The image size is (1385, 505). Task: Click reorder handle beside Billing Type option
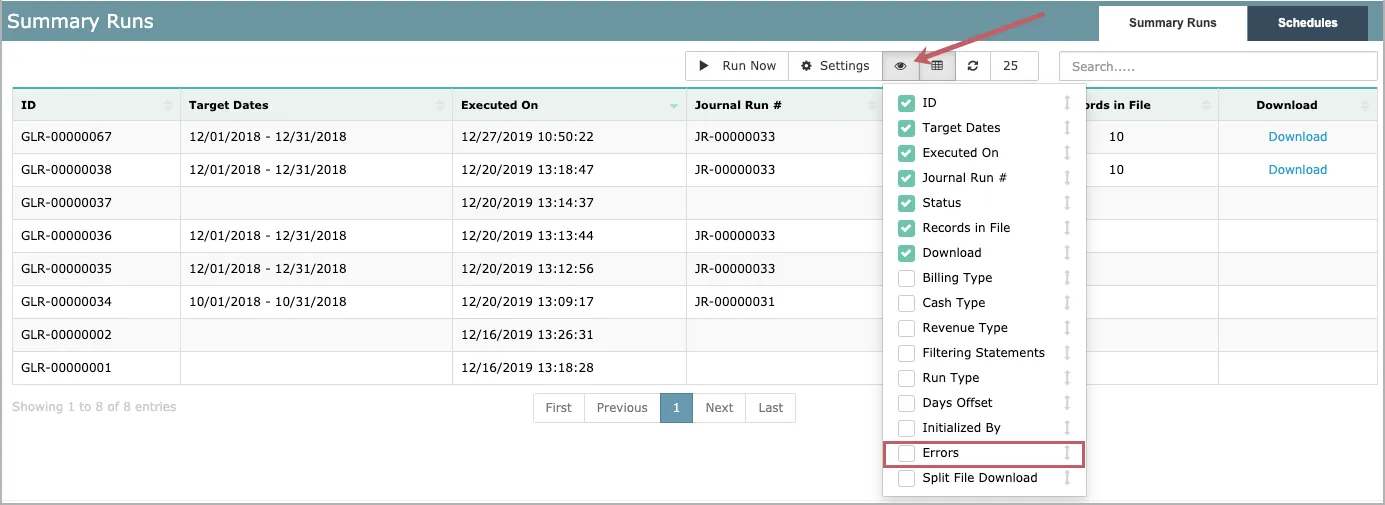tap(1067, 278)
